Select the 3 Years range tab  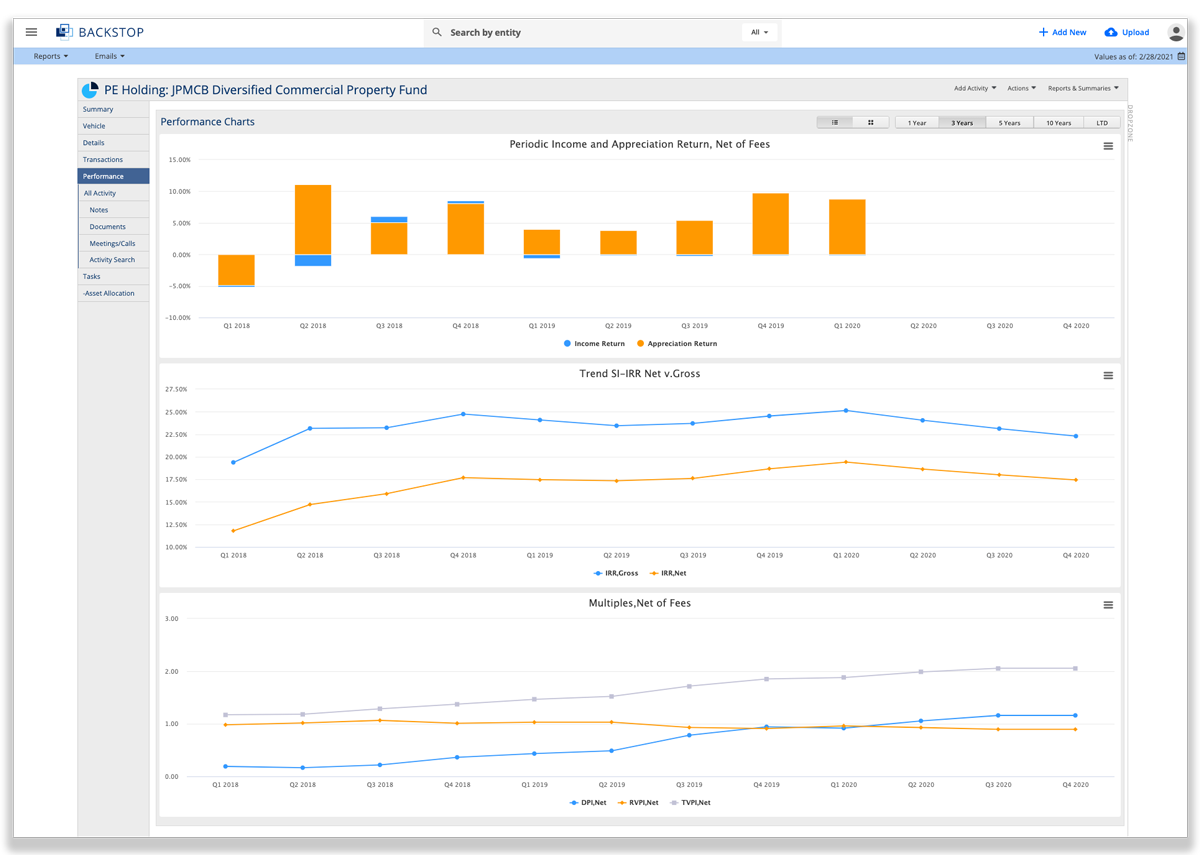tap(962, 123)
